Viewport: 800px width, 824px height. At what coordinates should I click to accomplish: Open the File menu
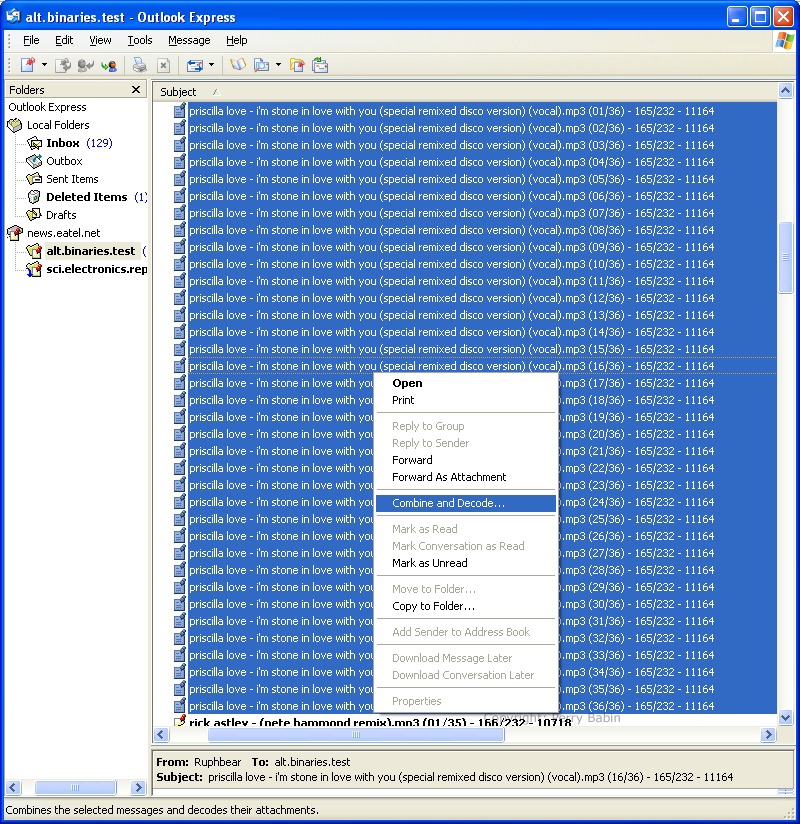coord(31,40)
